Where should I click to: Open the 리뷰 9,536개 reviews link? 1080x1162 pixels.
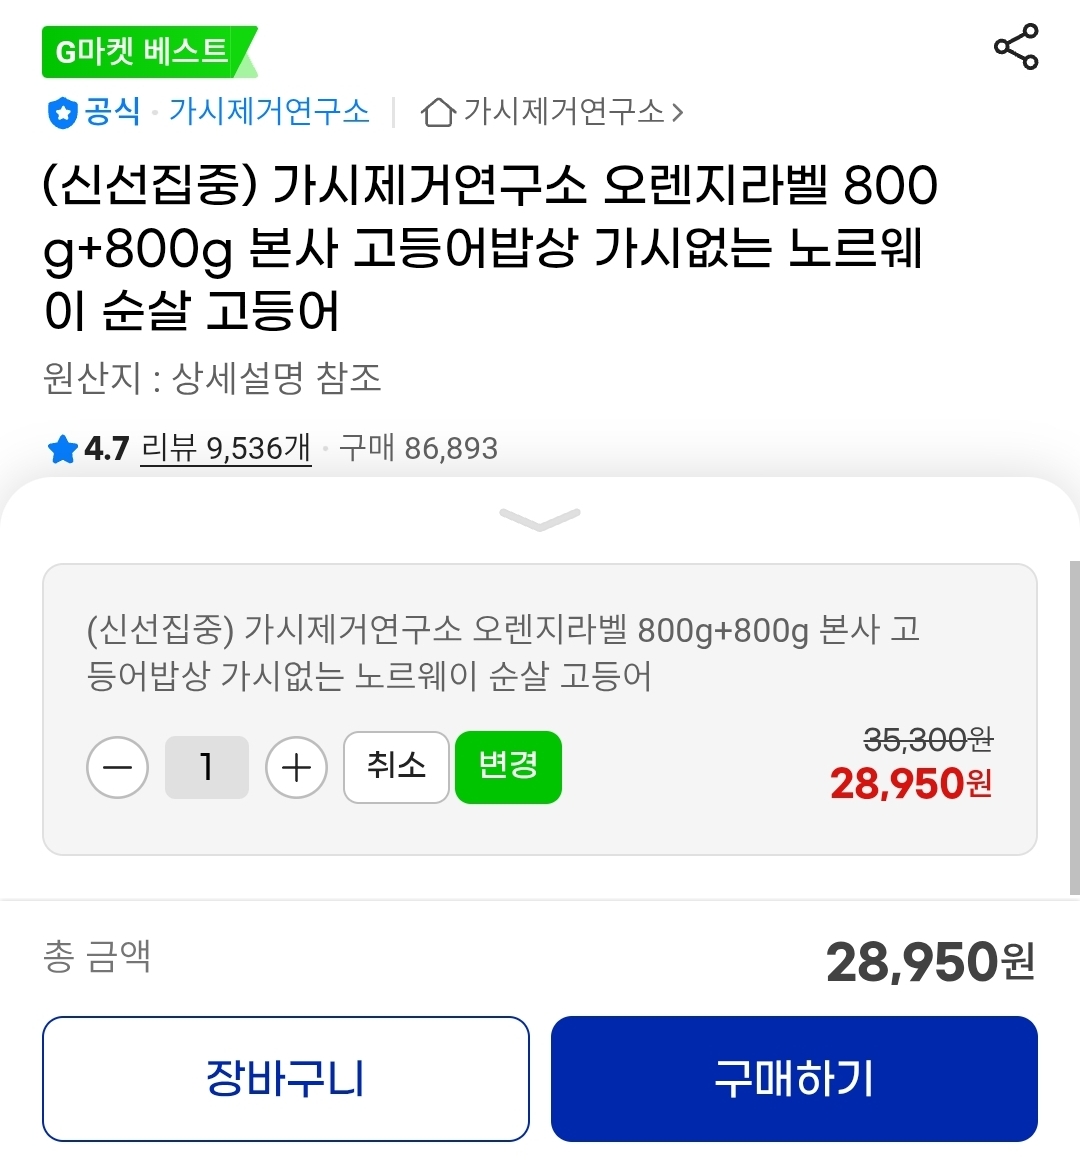pyautogui.click(x=226, y=448)
